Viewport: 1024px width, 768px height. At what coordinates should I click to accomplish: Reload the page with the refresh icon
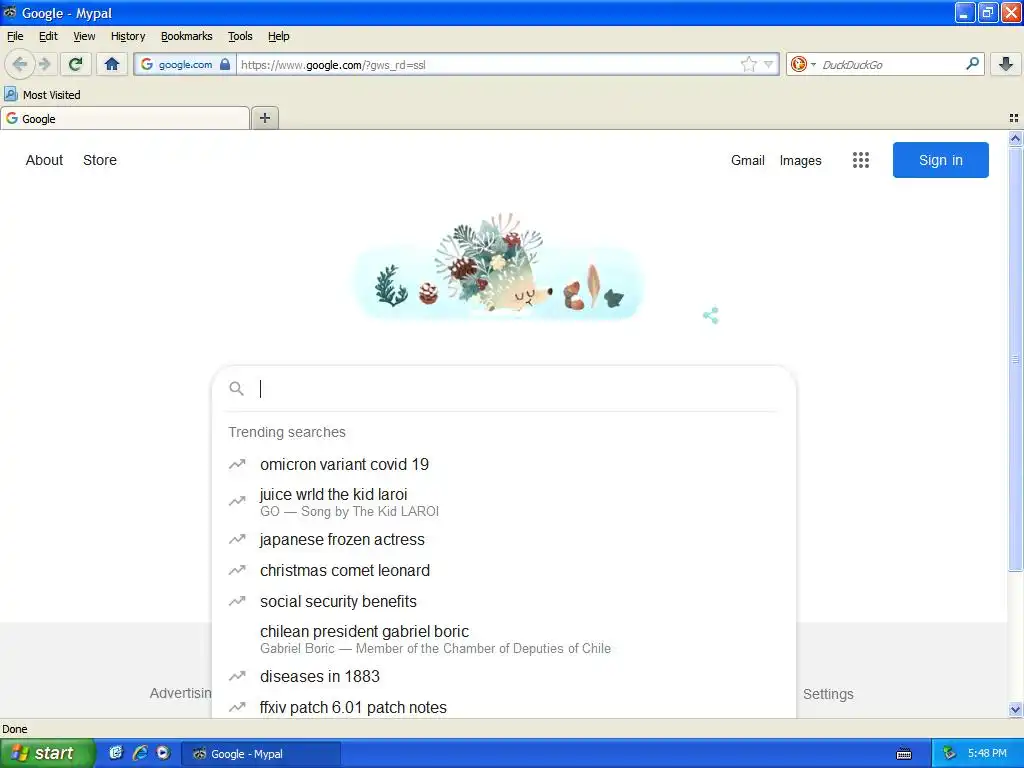[x=76, y=64]
